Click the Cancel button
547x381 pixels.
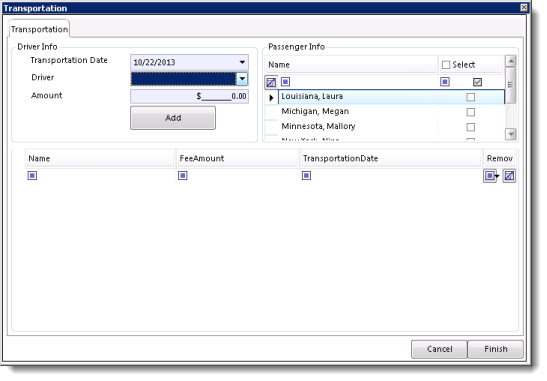tap(439, 349)
